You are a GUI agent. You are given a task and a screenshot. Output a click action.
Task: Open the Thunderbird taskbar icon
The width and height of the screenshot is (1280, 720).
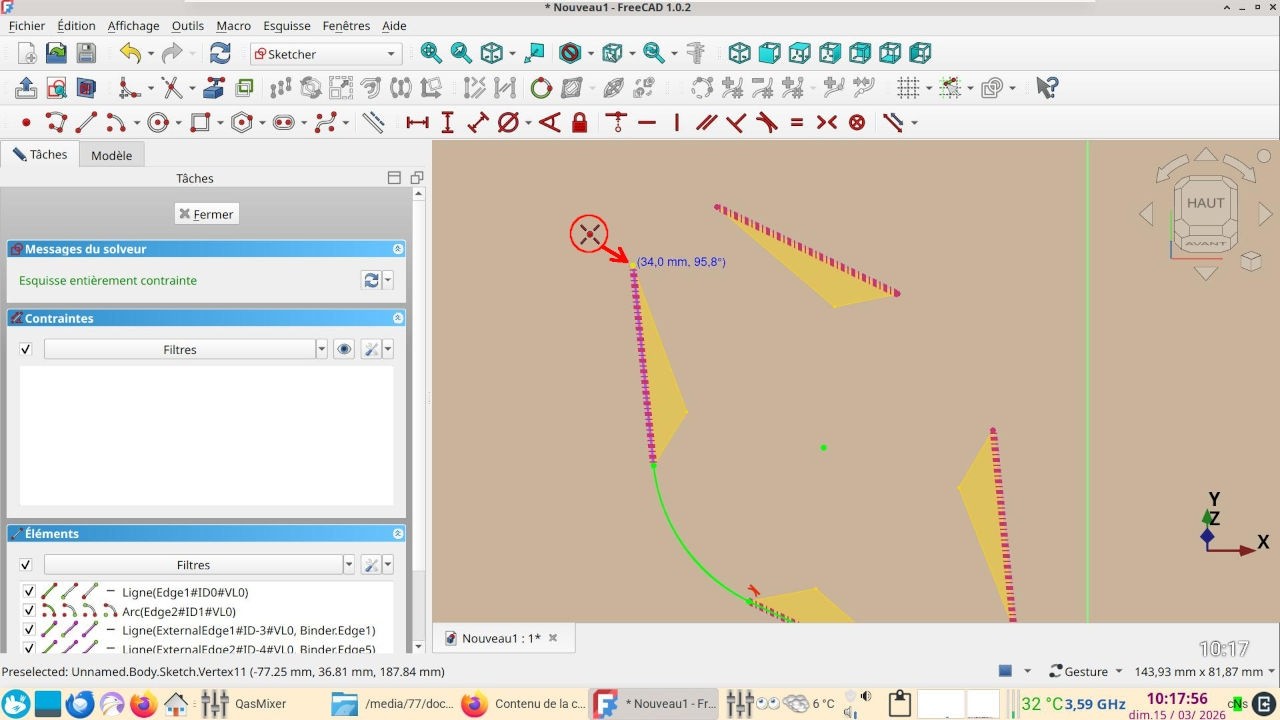pyautogui.click(x=80, y=703)
